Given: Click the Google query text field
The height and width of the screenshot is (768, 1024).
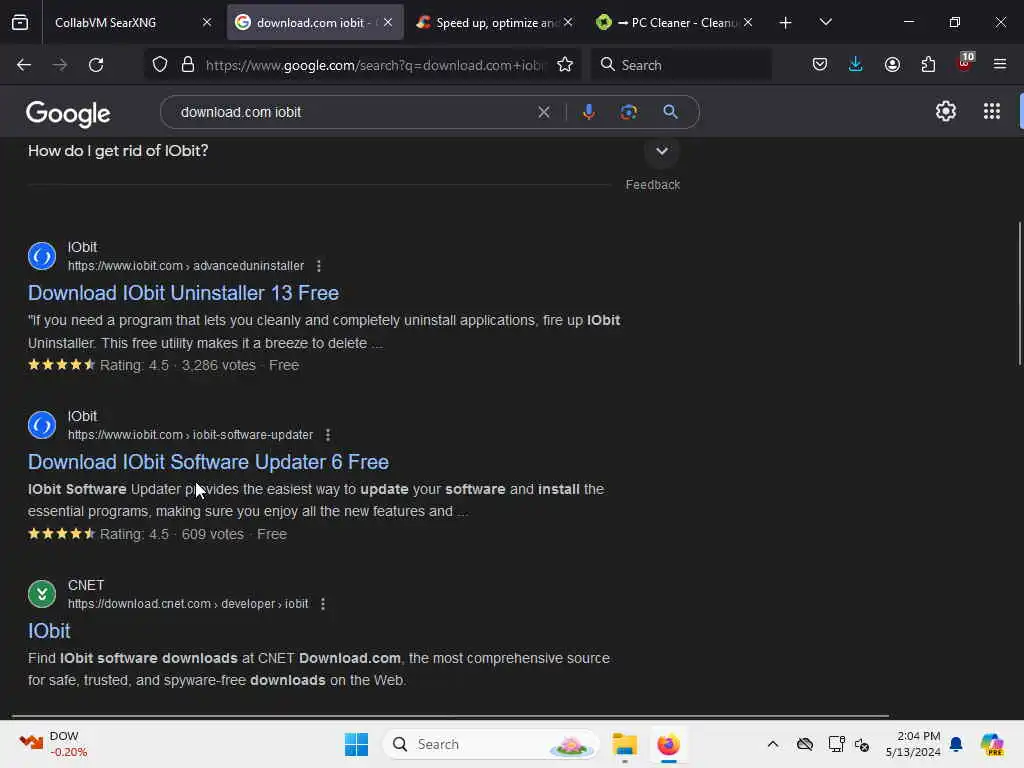Looking at the screenshot, I should click(x=353, y=112).
